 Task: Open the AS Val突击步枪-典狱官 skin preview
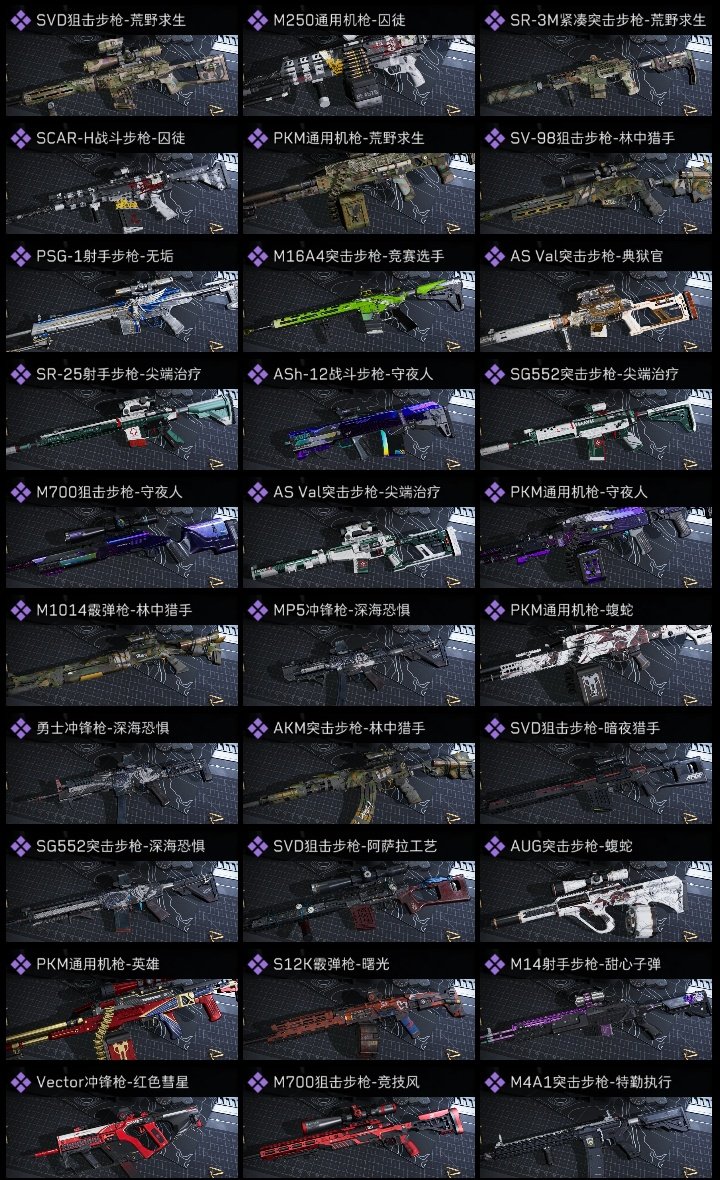point(596,312)
